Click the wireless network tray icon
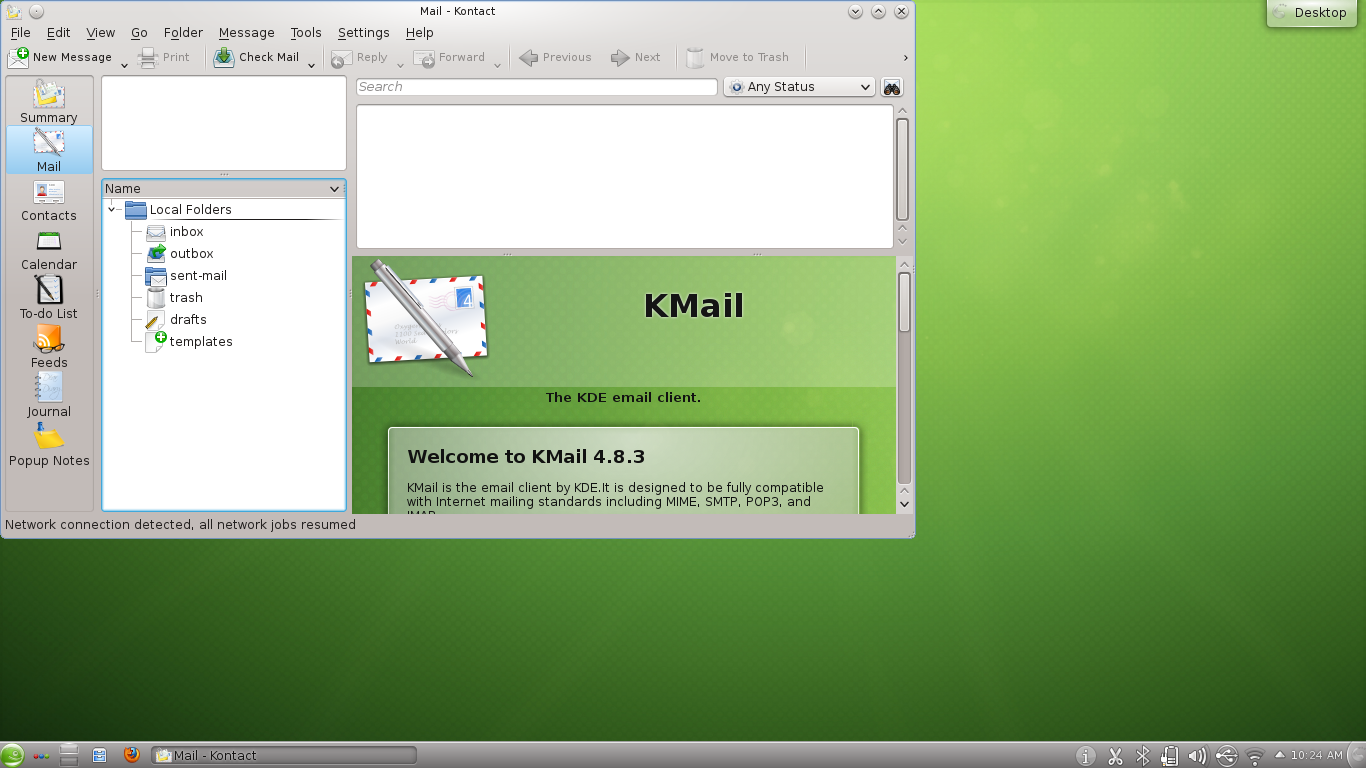Image resolution: width=1366 pixels, height=768 pixels. tap(1255, 756)
